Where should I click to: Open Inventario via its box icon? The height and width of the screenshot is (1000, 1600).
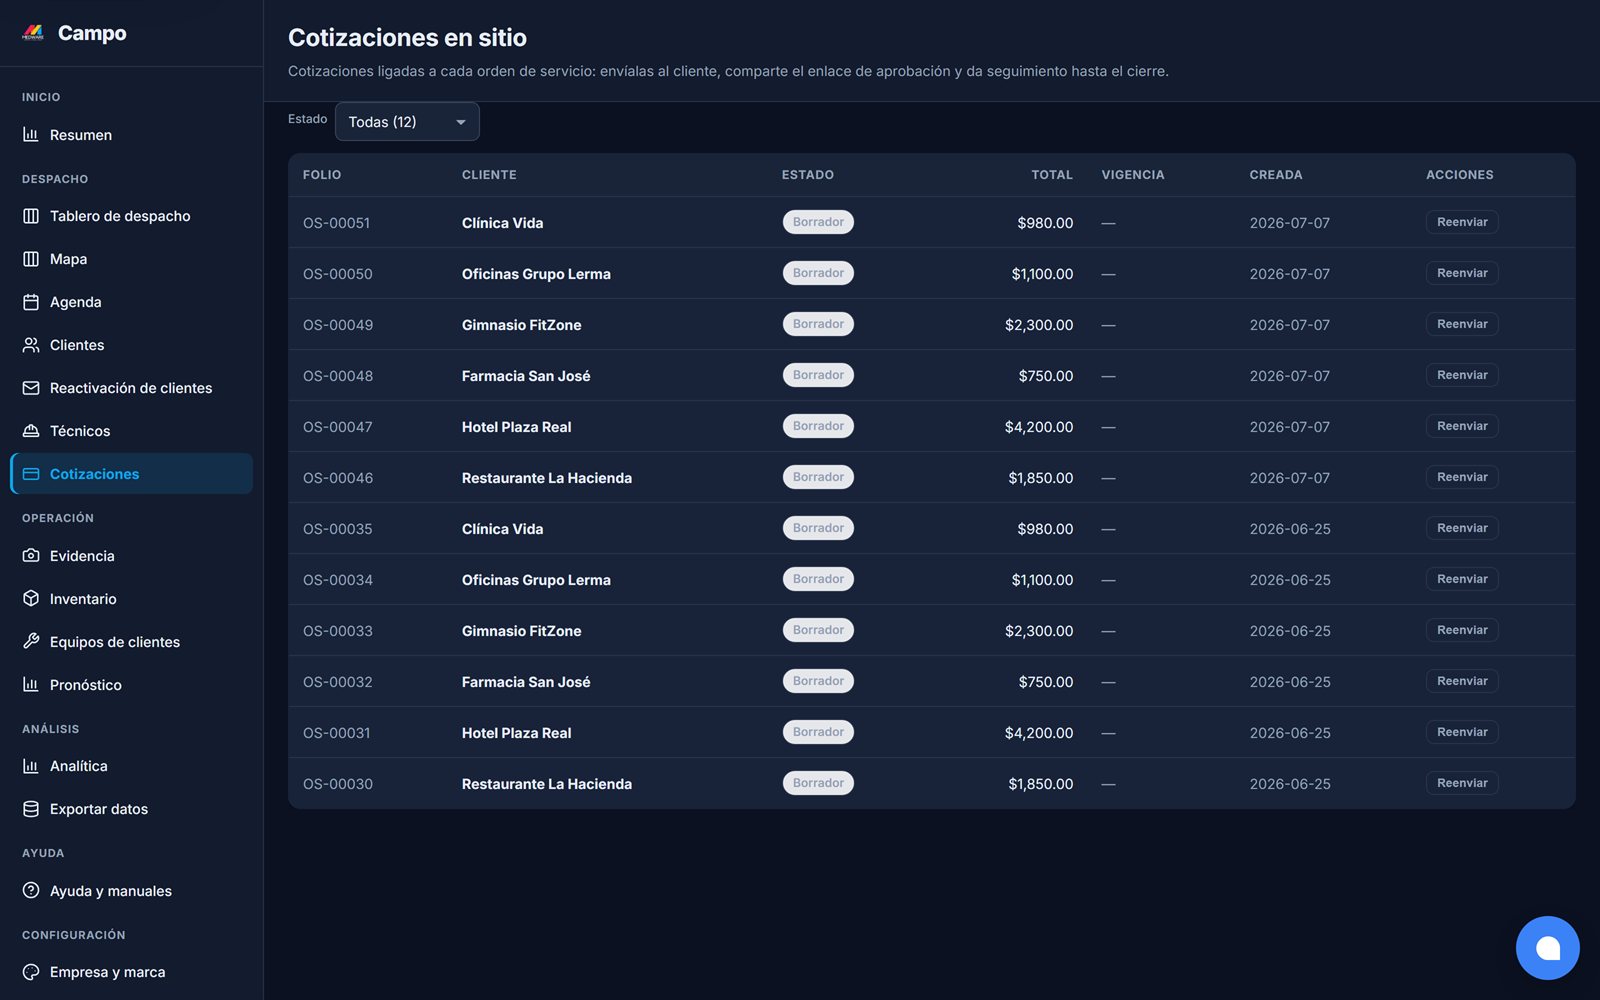31,598
